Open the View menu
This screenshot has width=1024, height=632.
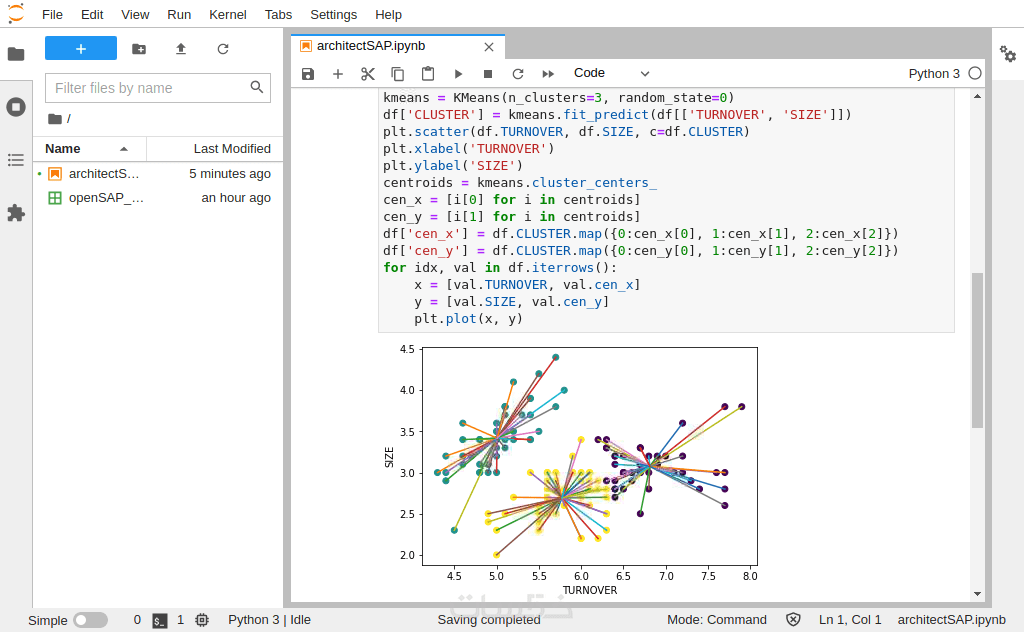pyautogui.click(x=135, y=14)
